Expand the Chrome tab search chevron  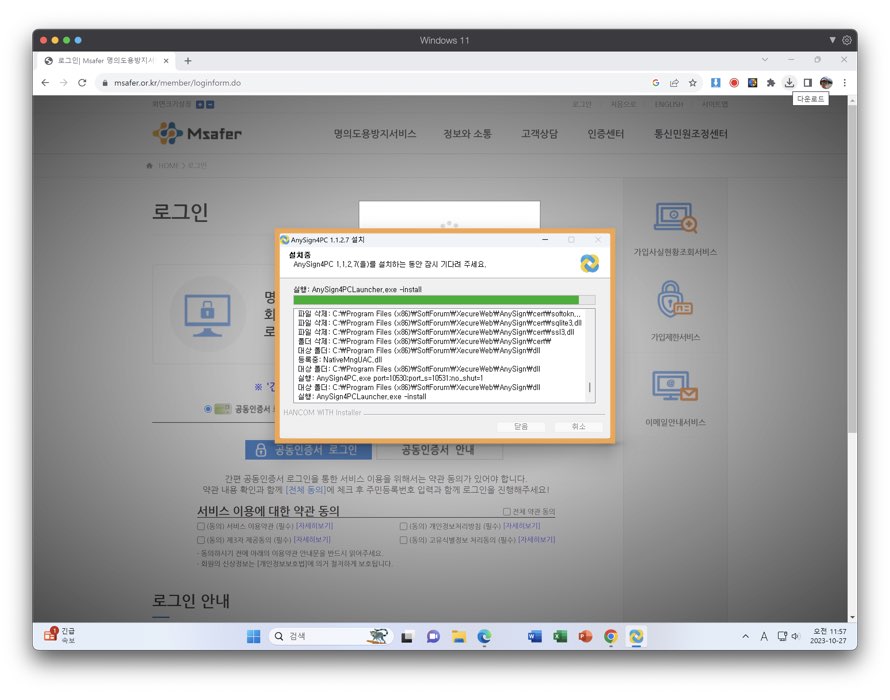(765, 60)
